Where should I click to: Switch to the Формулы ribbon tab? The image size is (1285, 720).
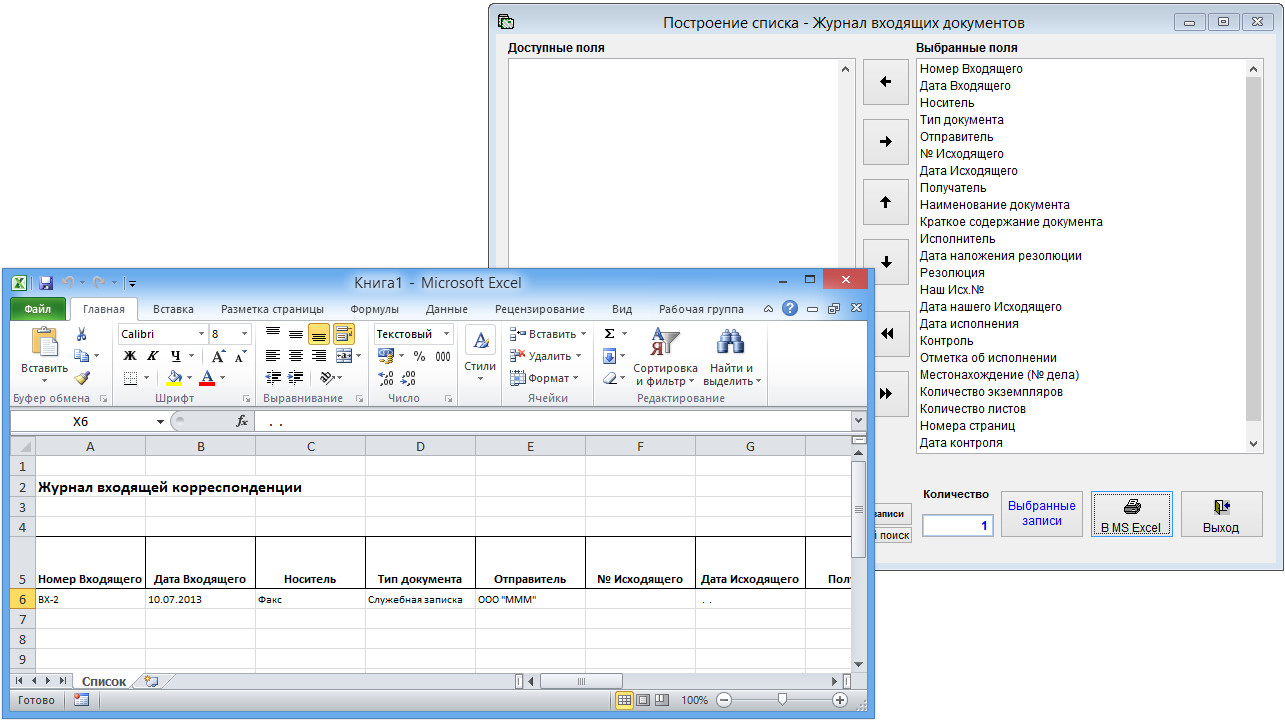tap(374, 309)
